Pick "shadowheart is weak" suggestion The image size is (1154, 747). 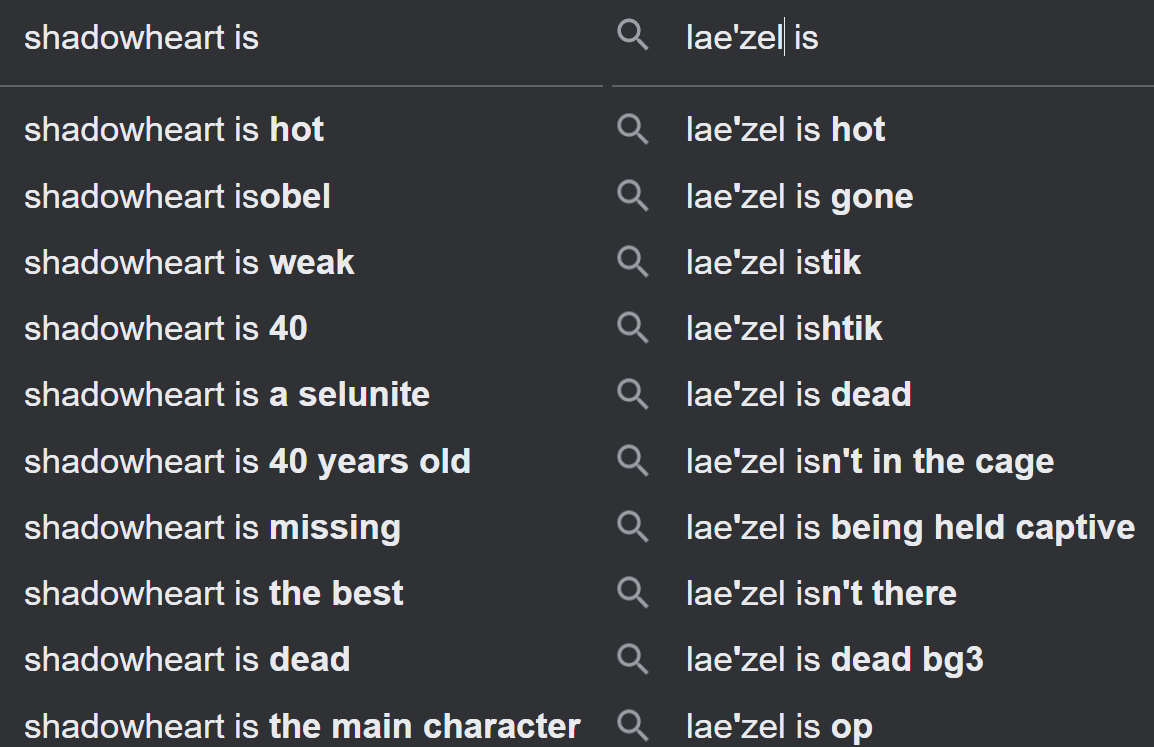(189, 262)
